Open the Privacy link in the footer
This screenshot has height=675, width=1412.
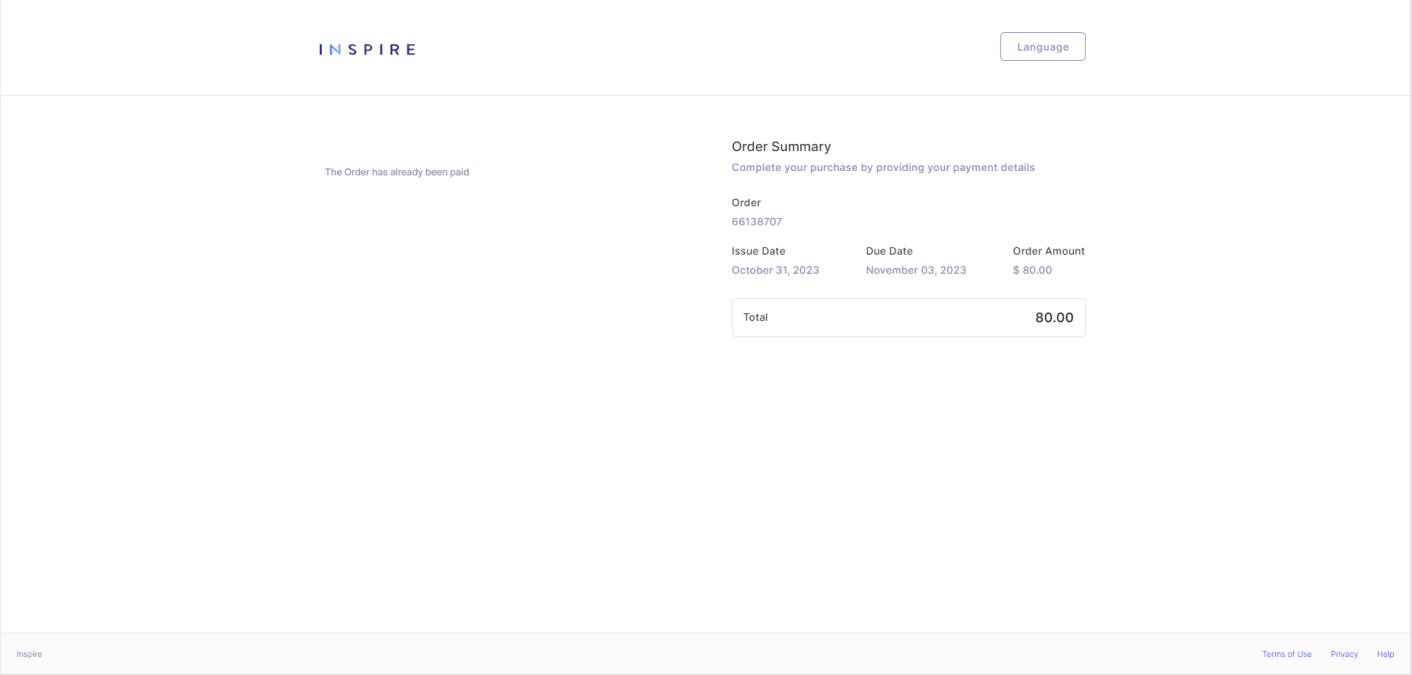tap(1344, 654)
